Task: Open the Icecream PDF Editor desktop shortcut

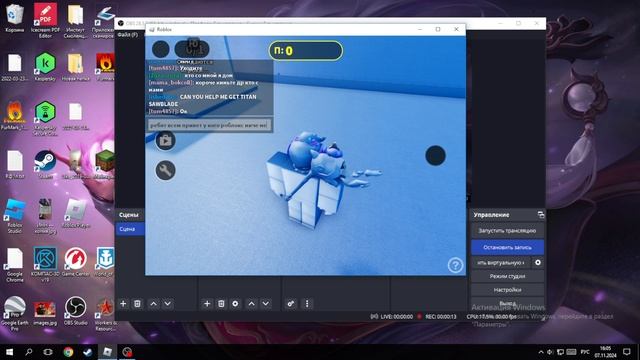Action: coord(45,20)
